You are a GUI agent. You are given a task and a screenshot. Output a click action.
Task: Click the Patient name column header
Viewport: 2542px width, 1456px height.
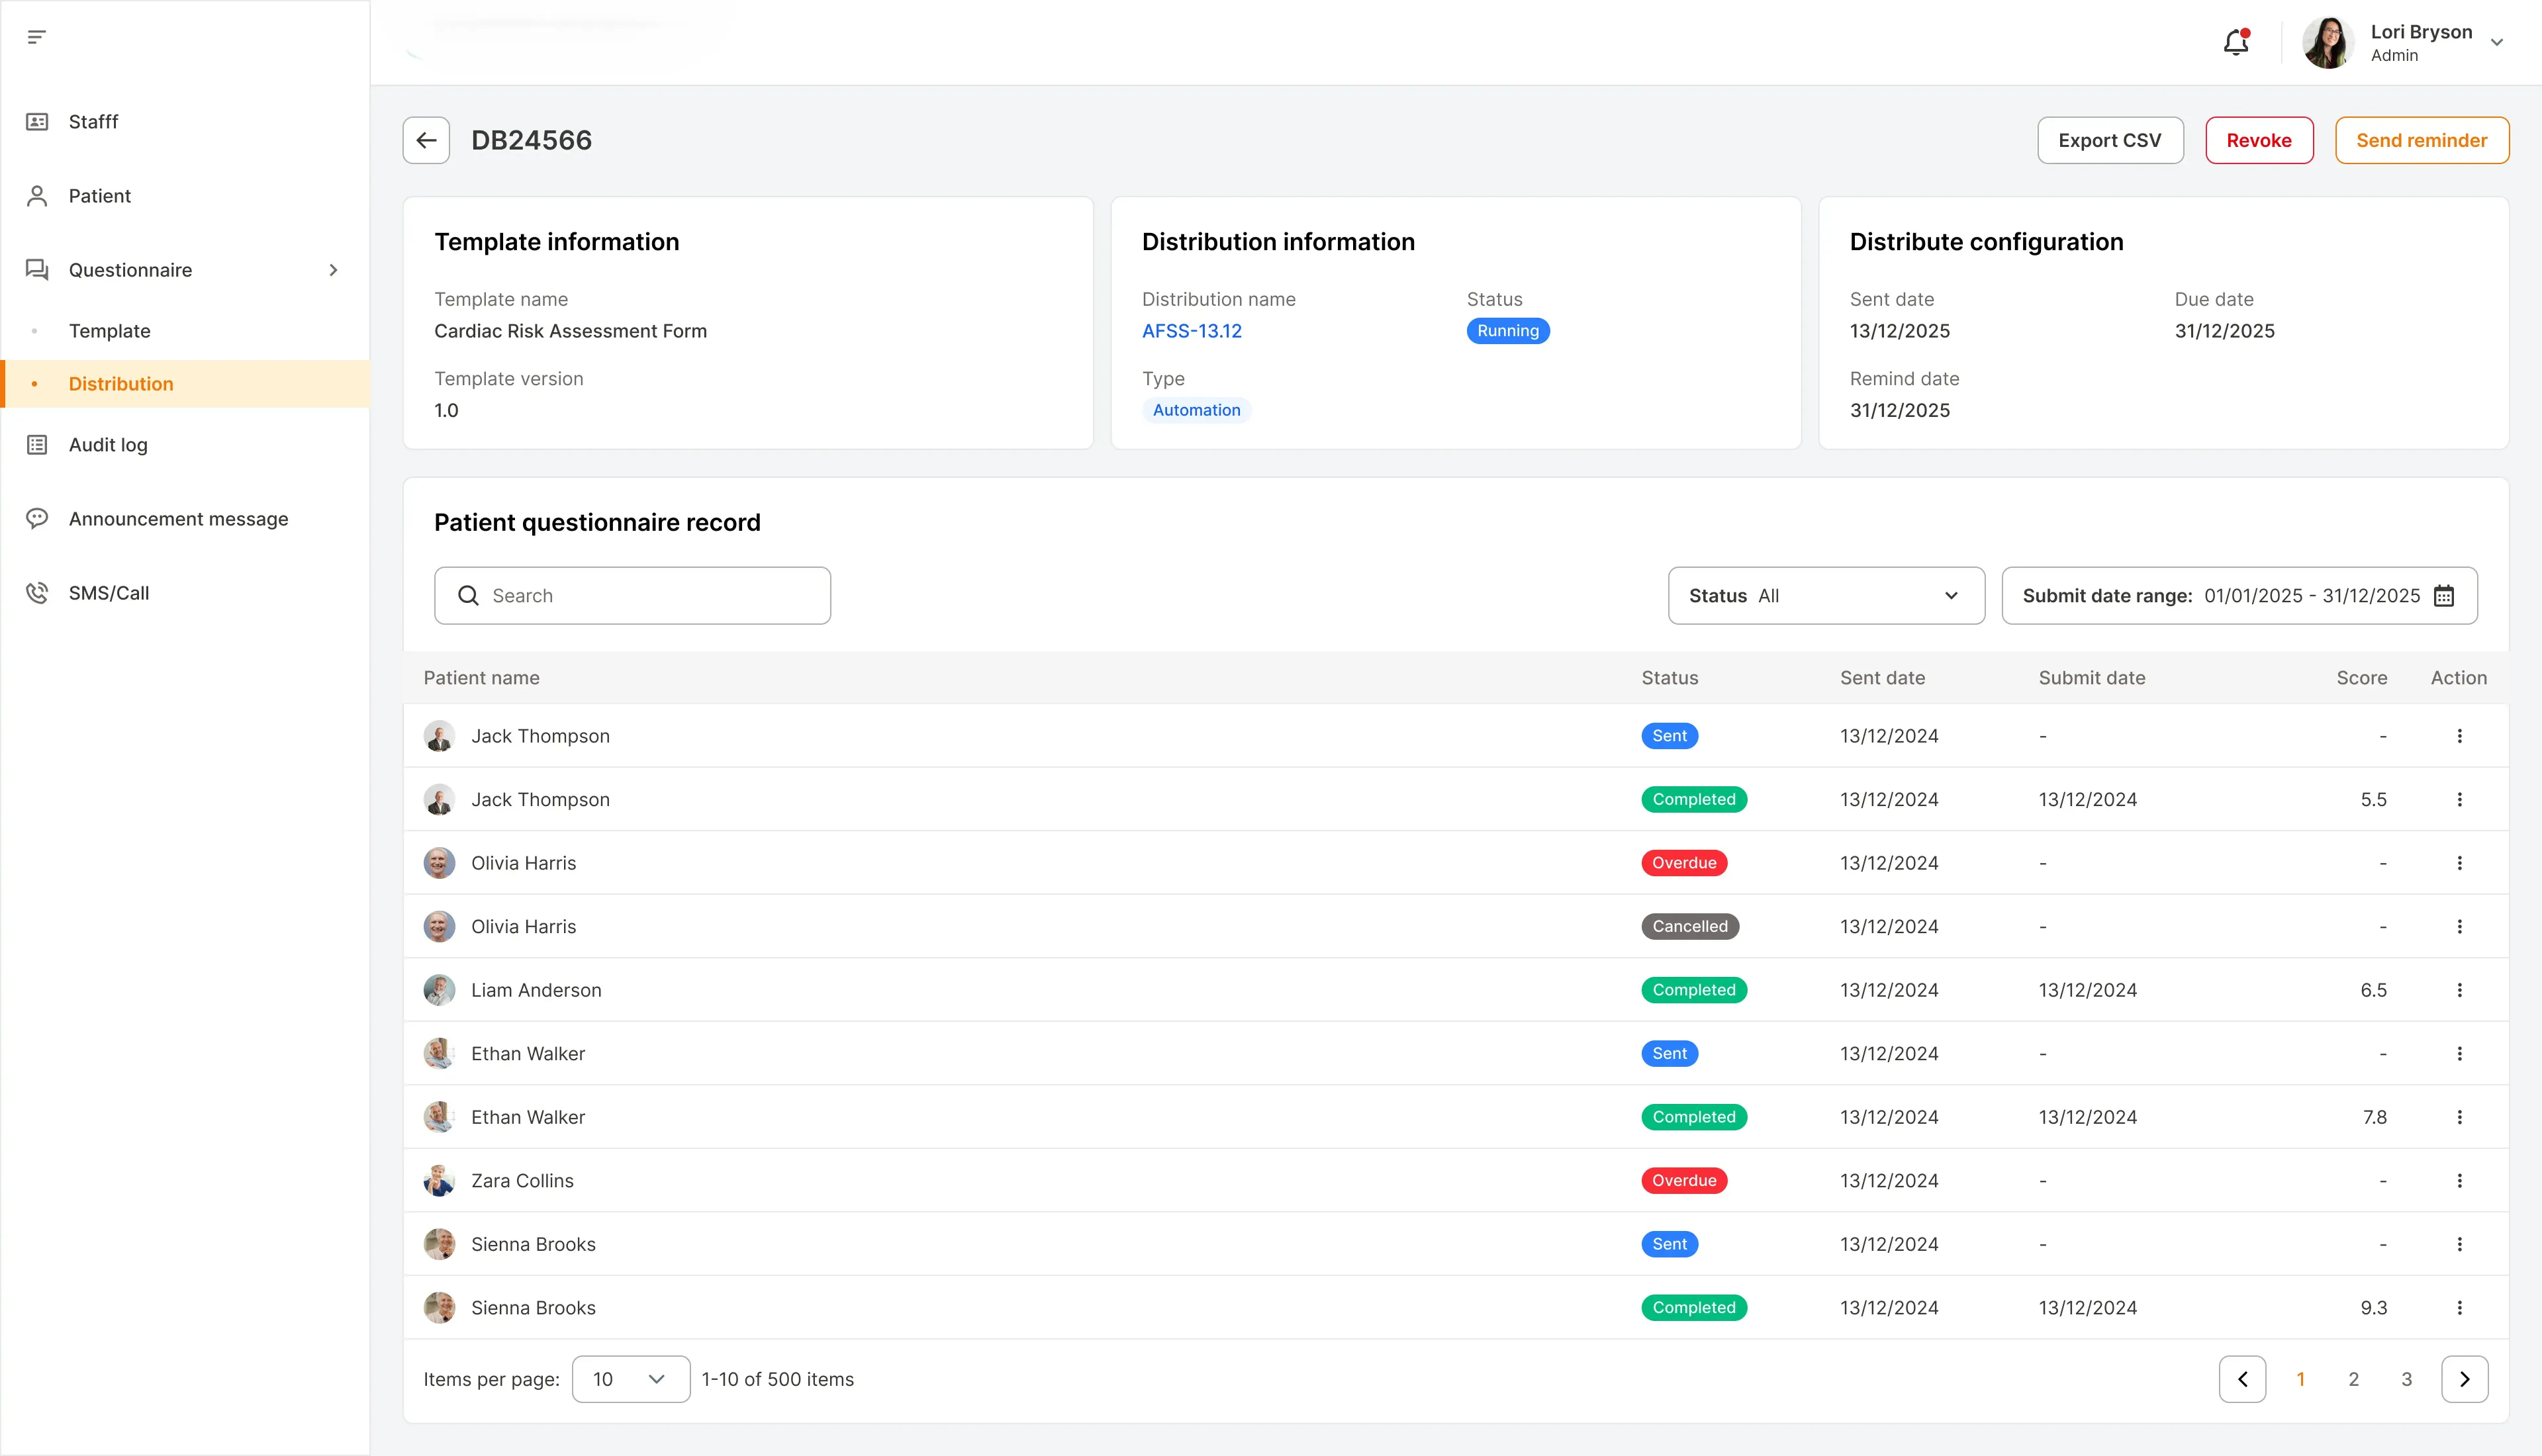[481, 678]
